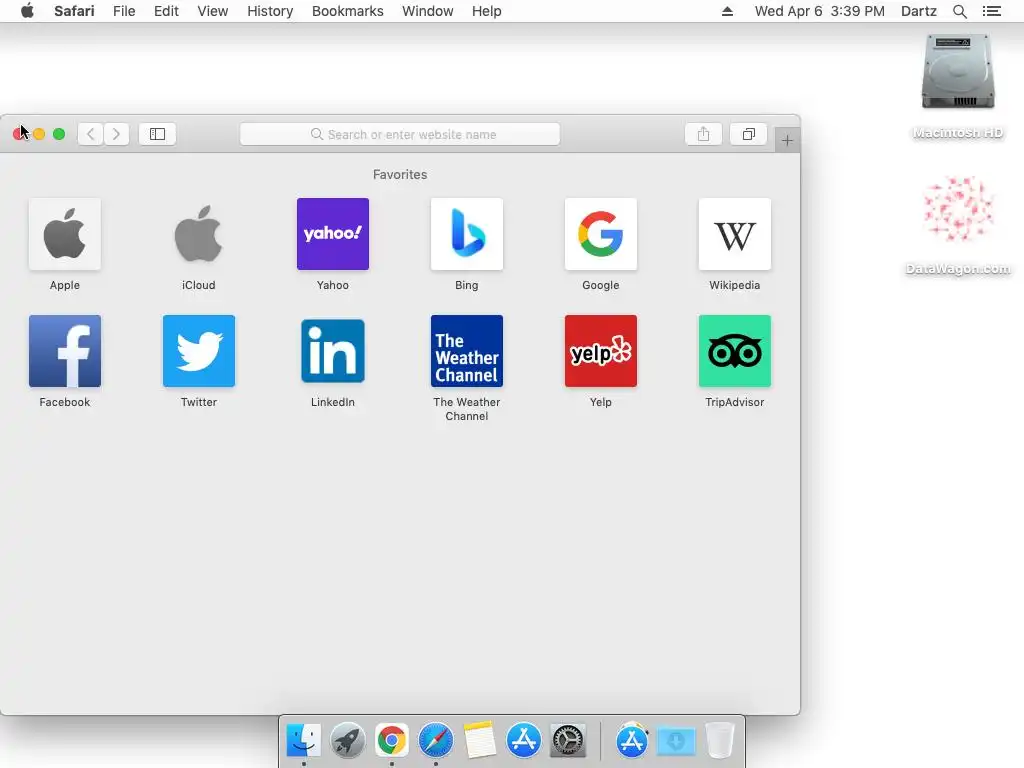Screen dimensions: 1024x768
Task: Open Launchpad rocket in Dock
Action: (347, 740)
